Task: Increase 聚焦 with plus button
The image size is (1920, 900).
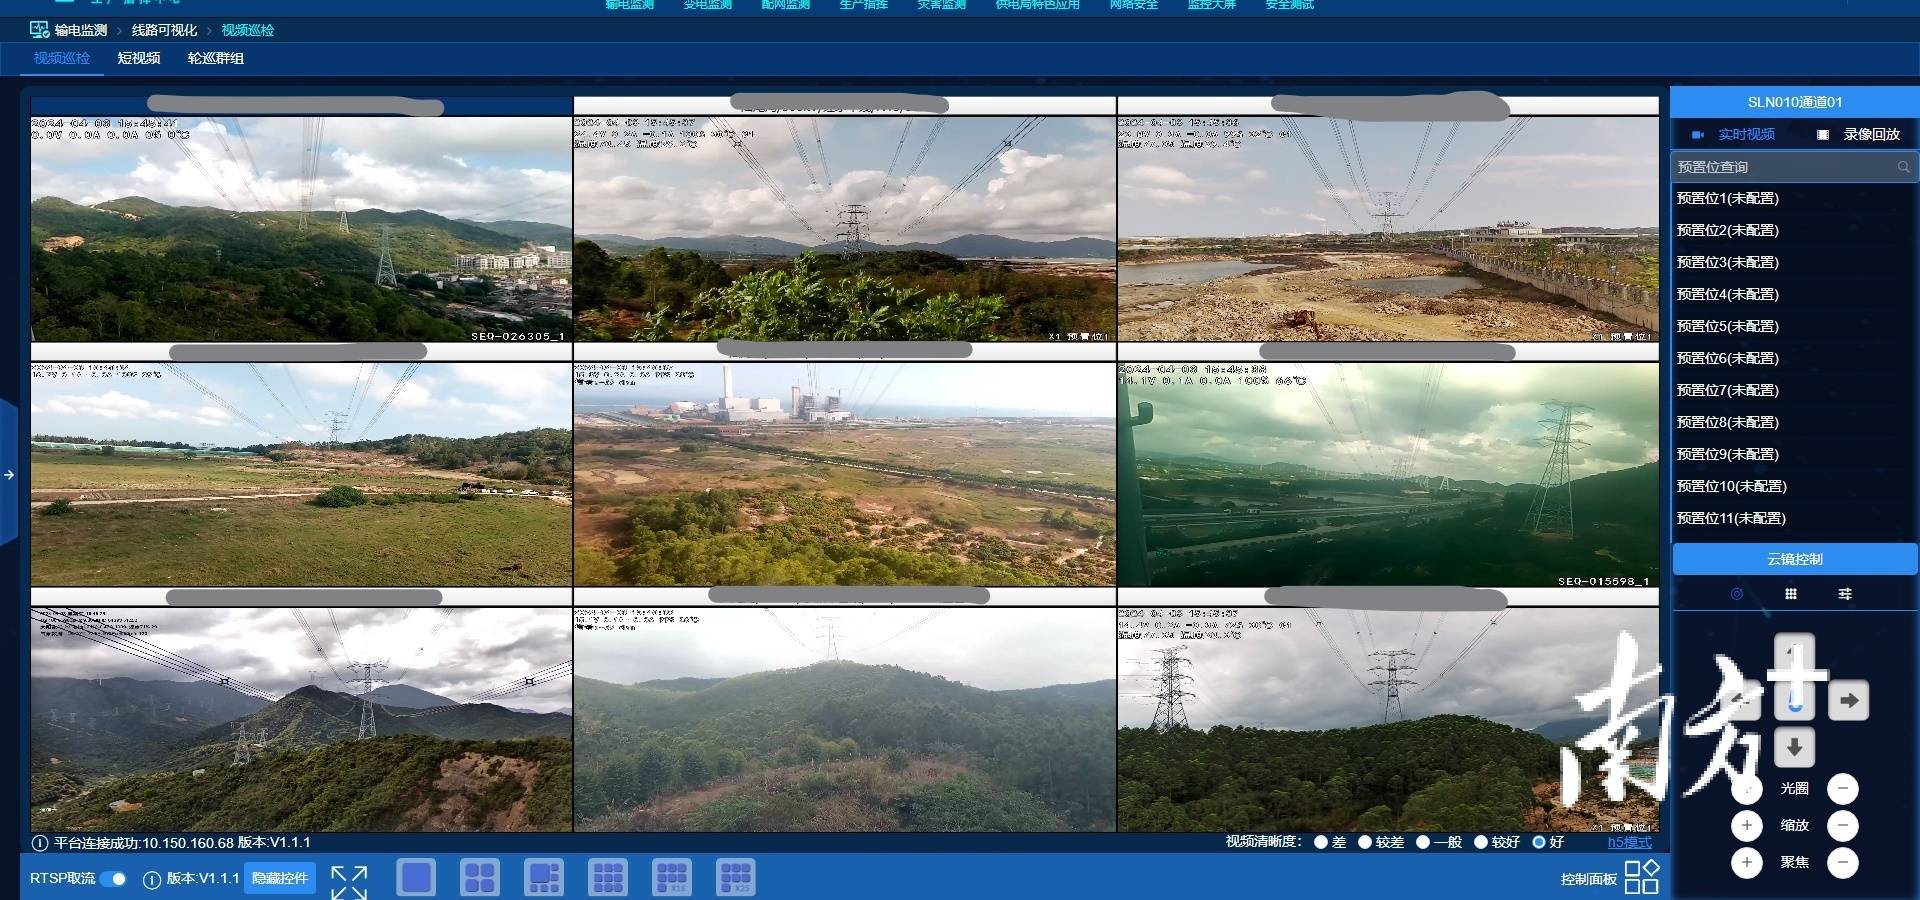Action: pos(1747,862)
